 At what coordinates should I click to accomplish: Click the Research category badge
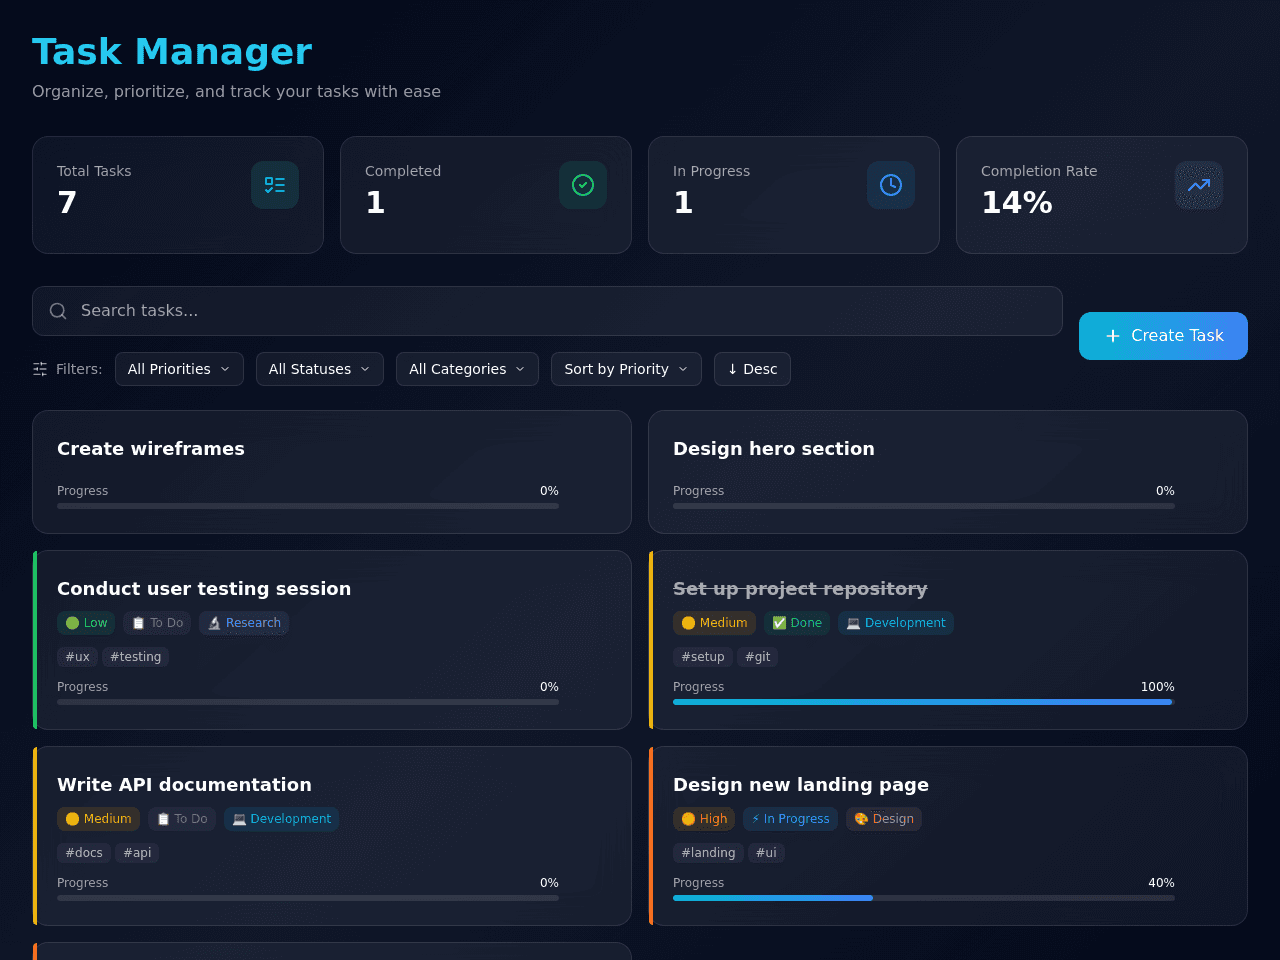coord(244,623)
